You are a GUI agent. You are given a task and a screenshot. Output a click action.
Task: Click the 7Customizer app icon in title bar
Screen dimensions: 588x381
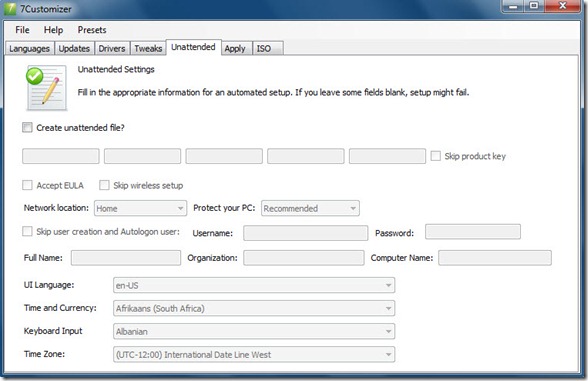coord(10,9)
